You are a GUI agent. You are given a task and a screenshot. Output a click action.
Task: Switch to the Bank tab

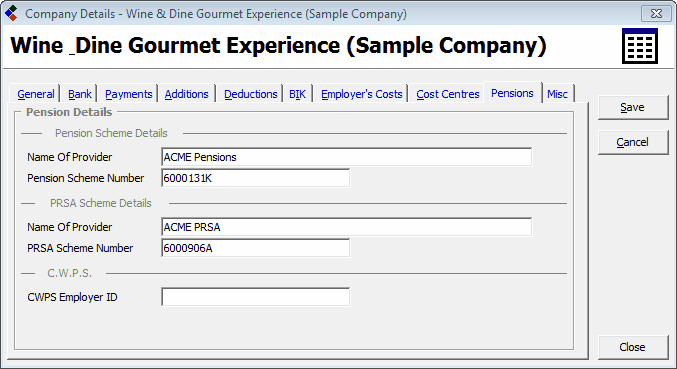(80, 94)
